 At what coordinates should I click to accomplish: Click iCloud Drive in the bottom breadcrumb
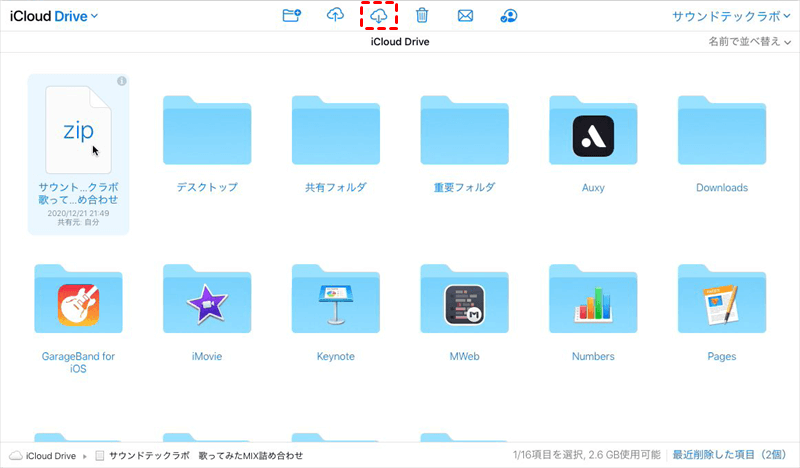49,456
